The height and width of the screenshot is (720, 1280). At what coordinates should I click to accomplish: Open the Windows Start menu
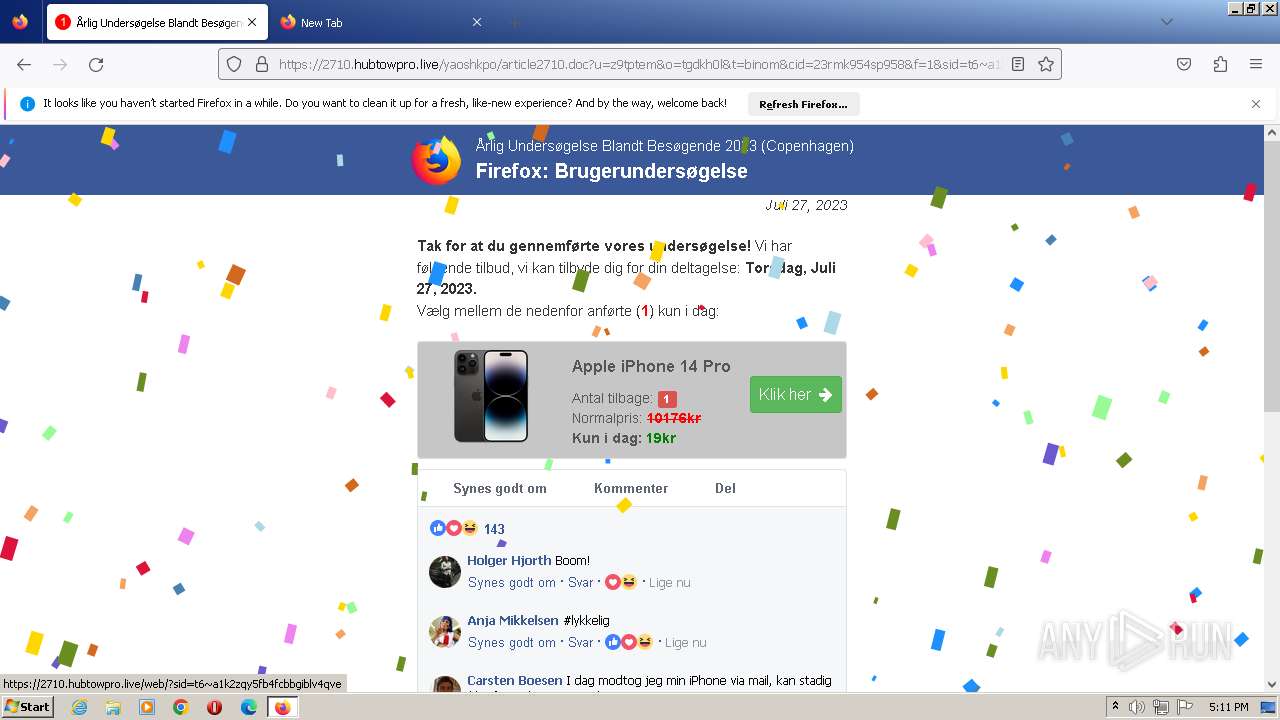pyautogui.click(x=27, y=706)
